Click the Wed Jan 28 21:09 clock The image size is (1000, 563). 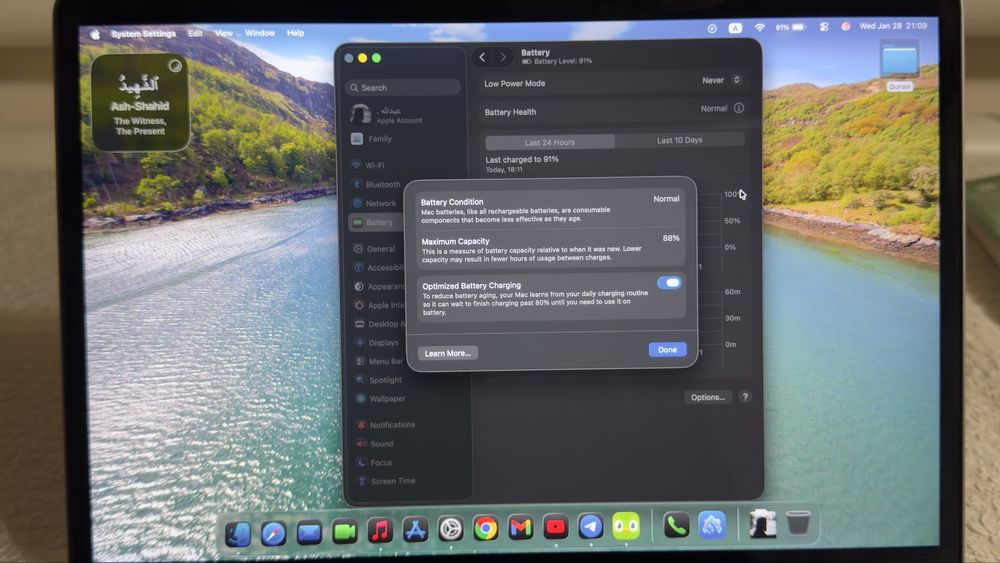click(x=893, y=26)
